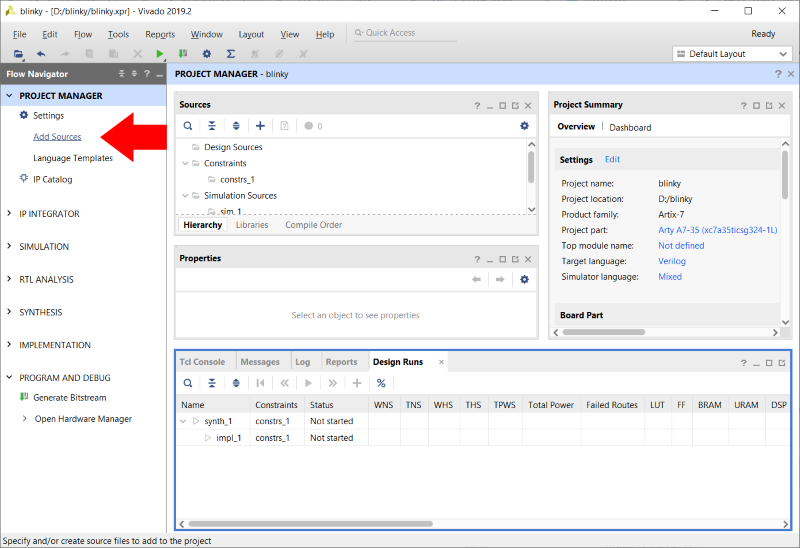Click Mixed simulator language link
The width and height of the screenshot is (800, 548).
pos(670,277)
